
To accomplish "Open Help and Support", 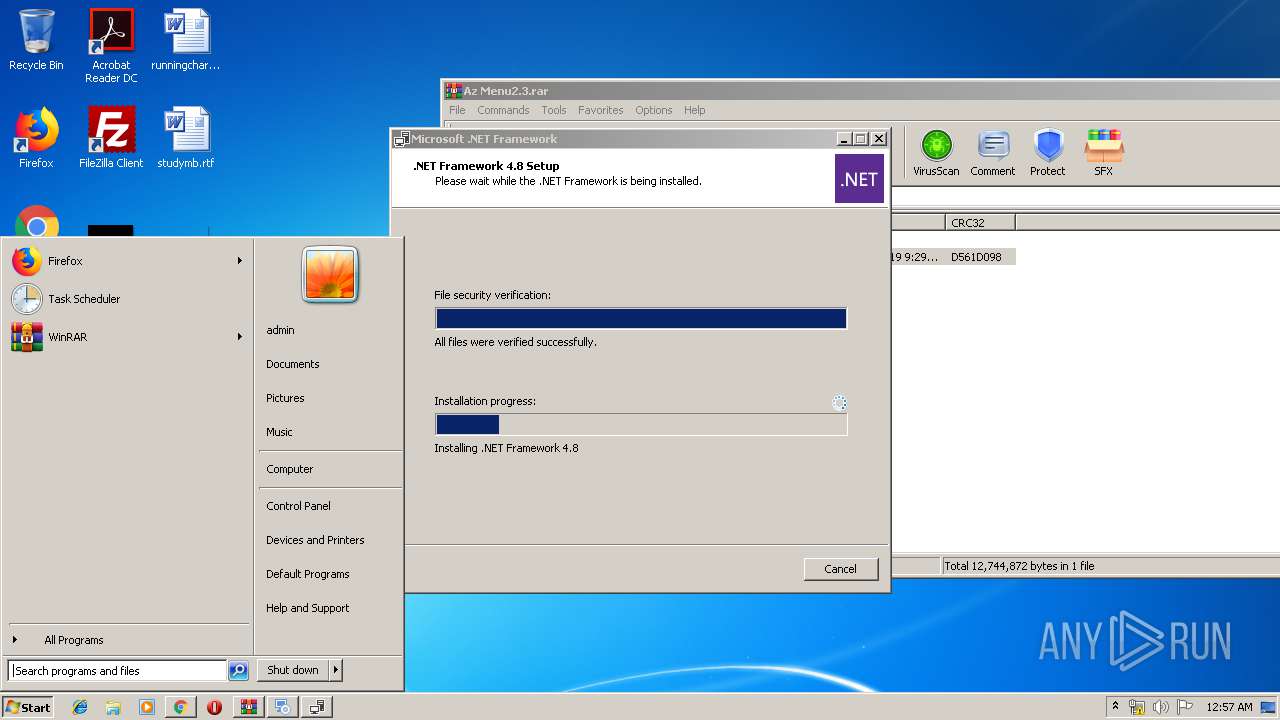I will point(308,608).
